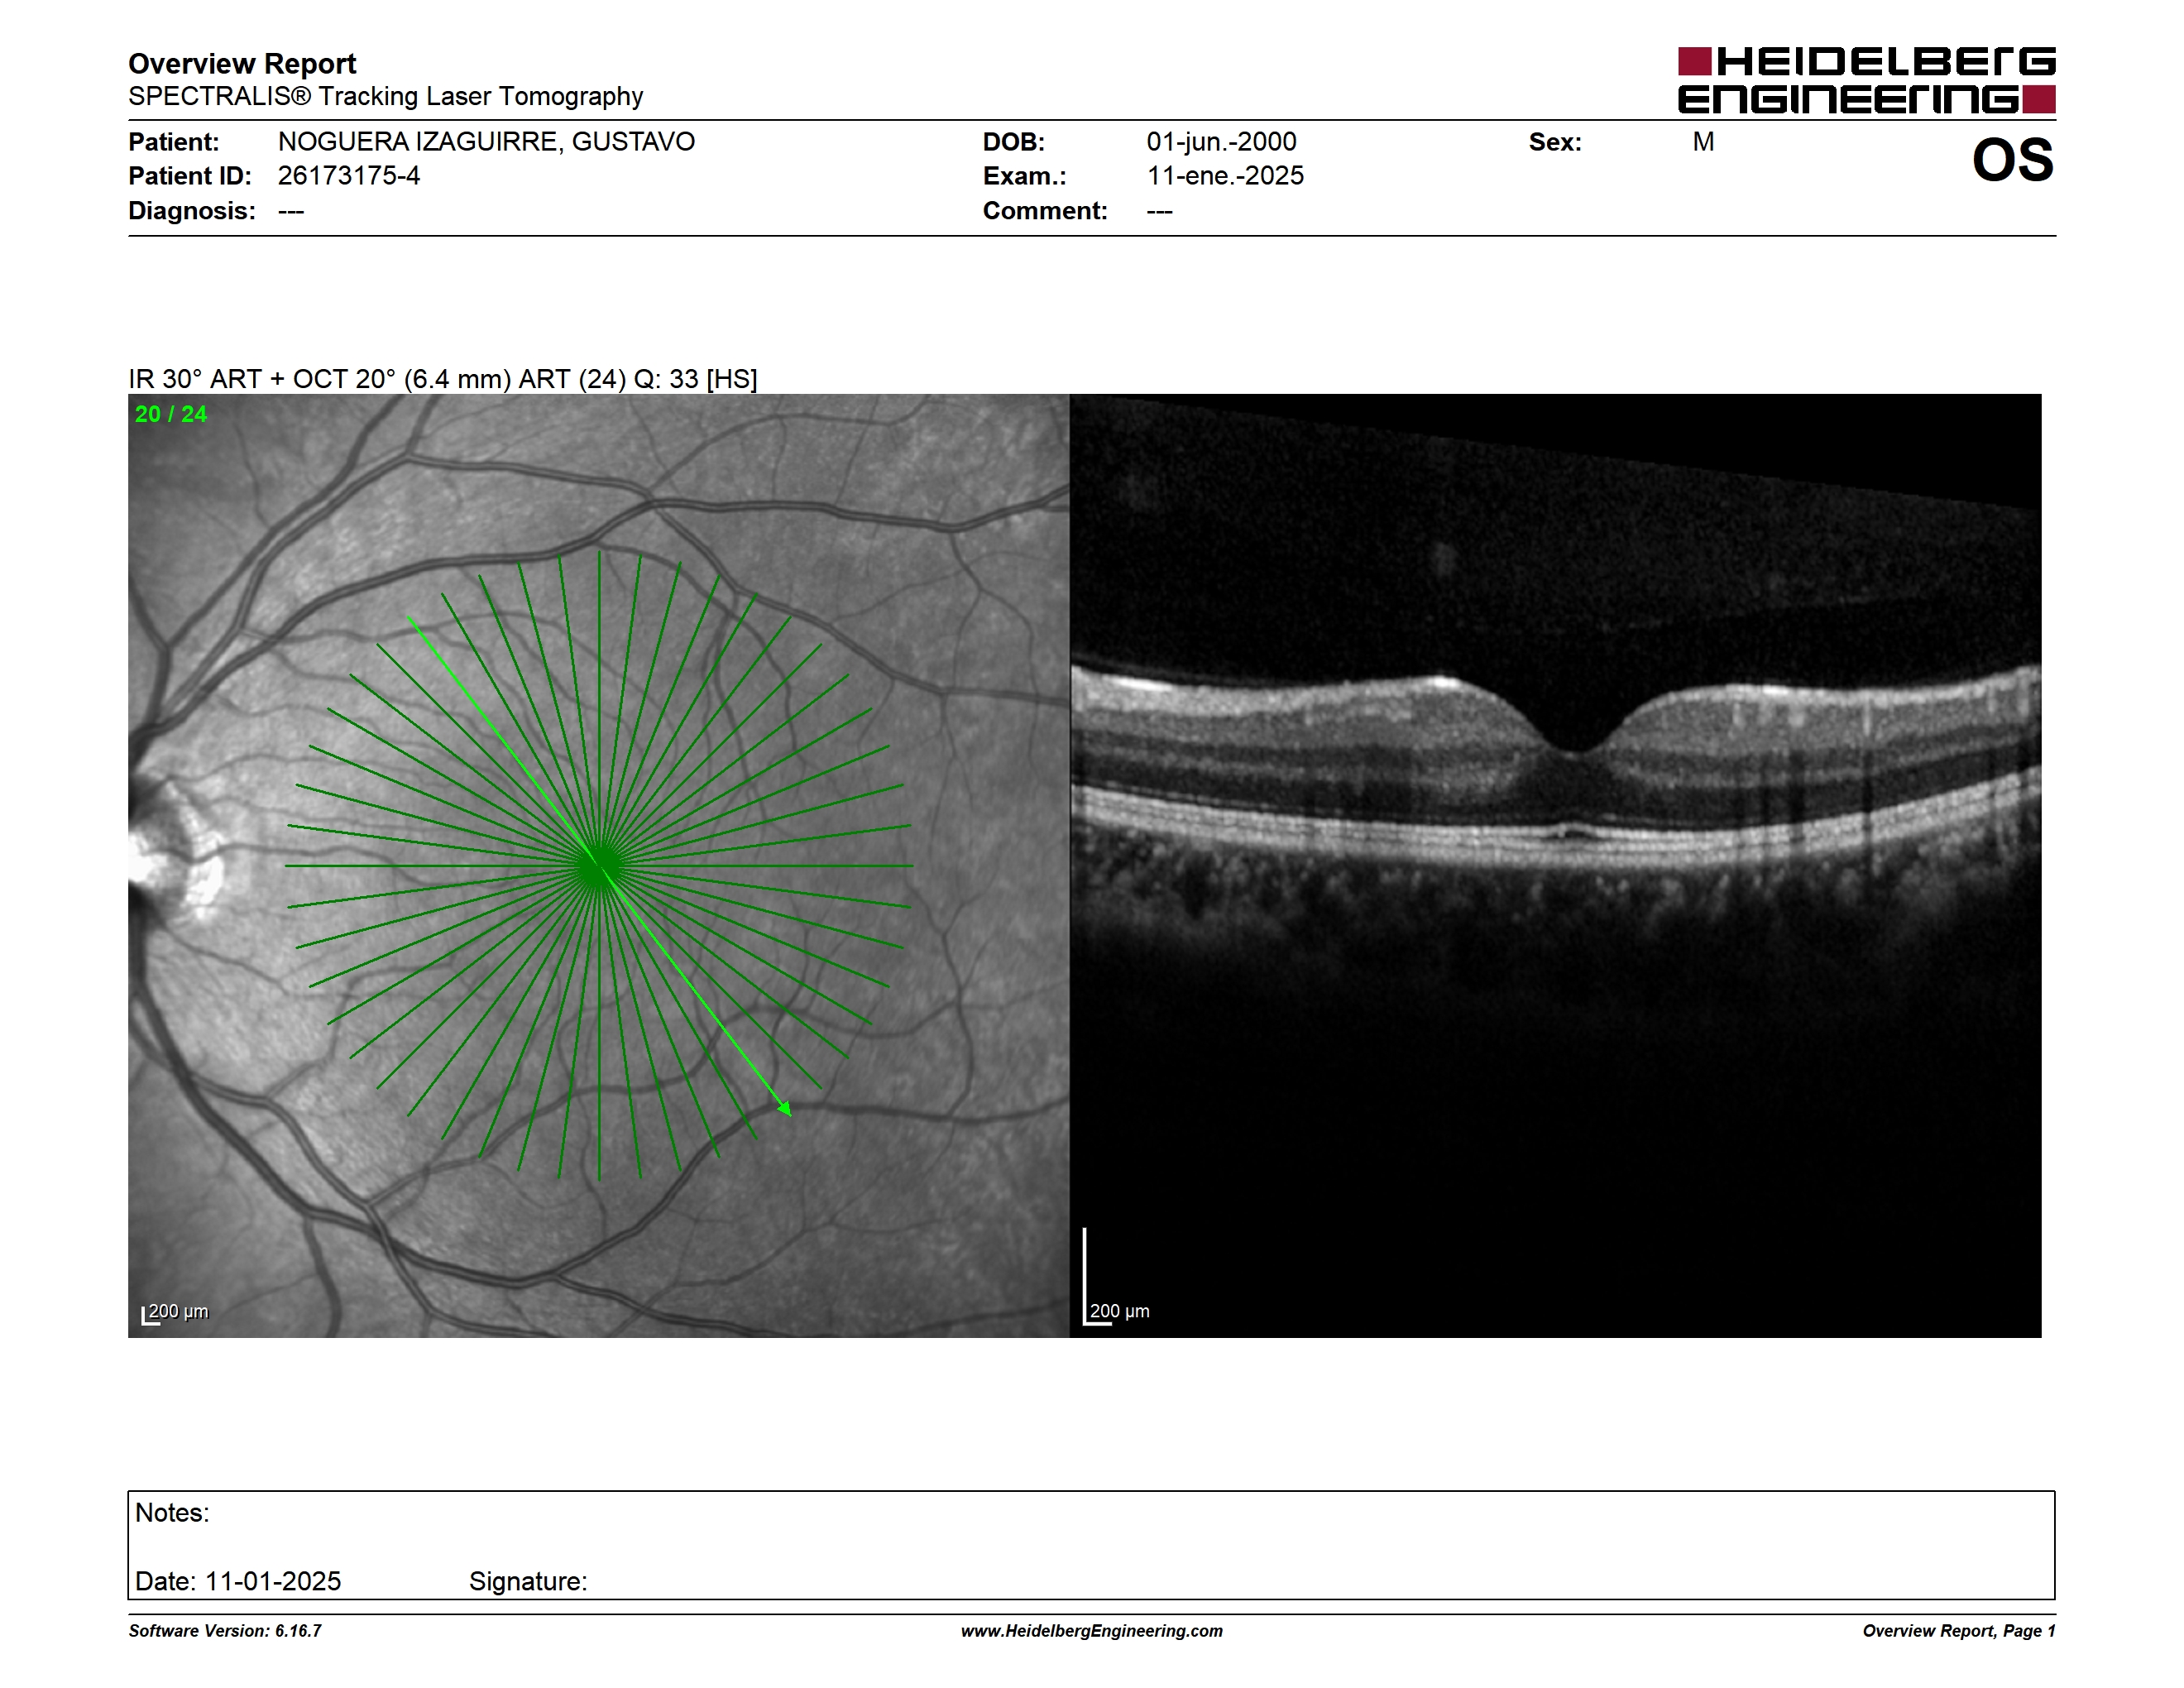Select the Patient ID value 26173175-4
Viewport: 2184px width, 1688px height.
pyautogui.click(x=349, y=176)
